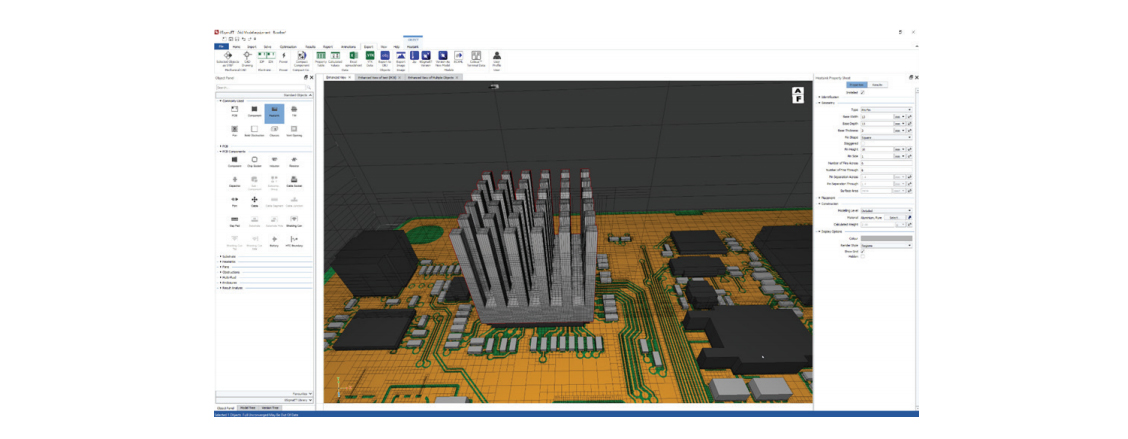Open Base Width units dropdown
The height and width of the screenshot is (439, 1128).
pos(899,117)
